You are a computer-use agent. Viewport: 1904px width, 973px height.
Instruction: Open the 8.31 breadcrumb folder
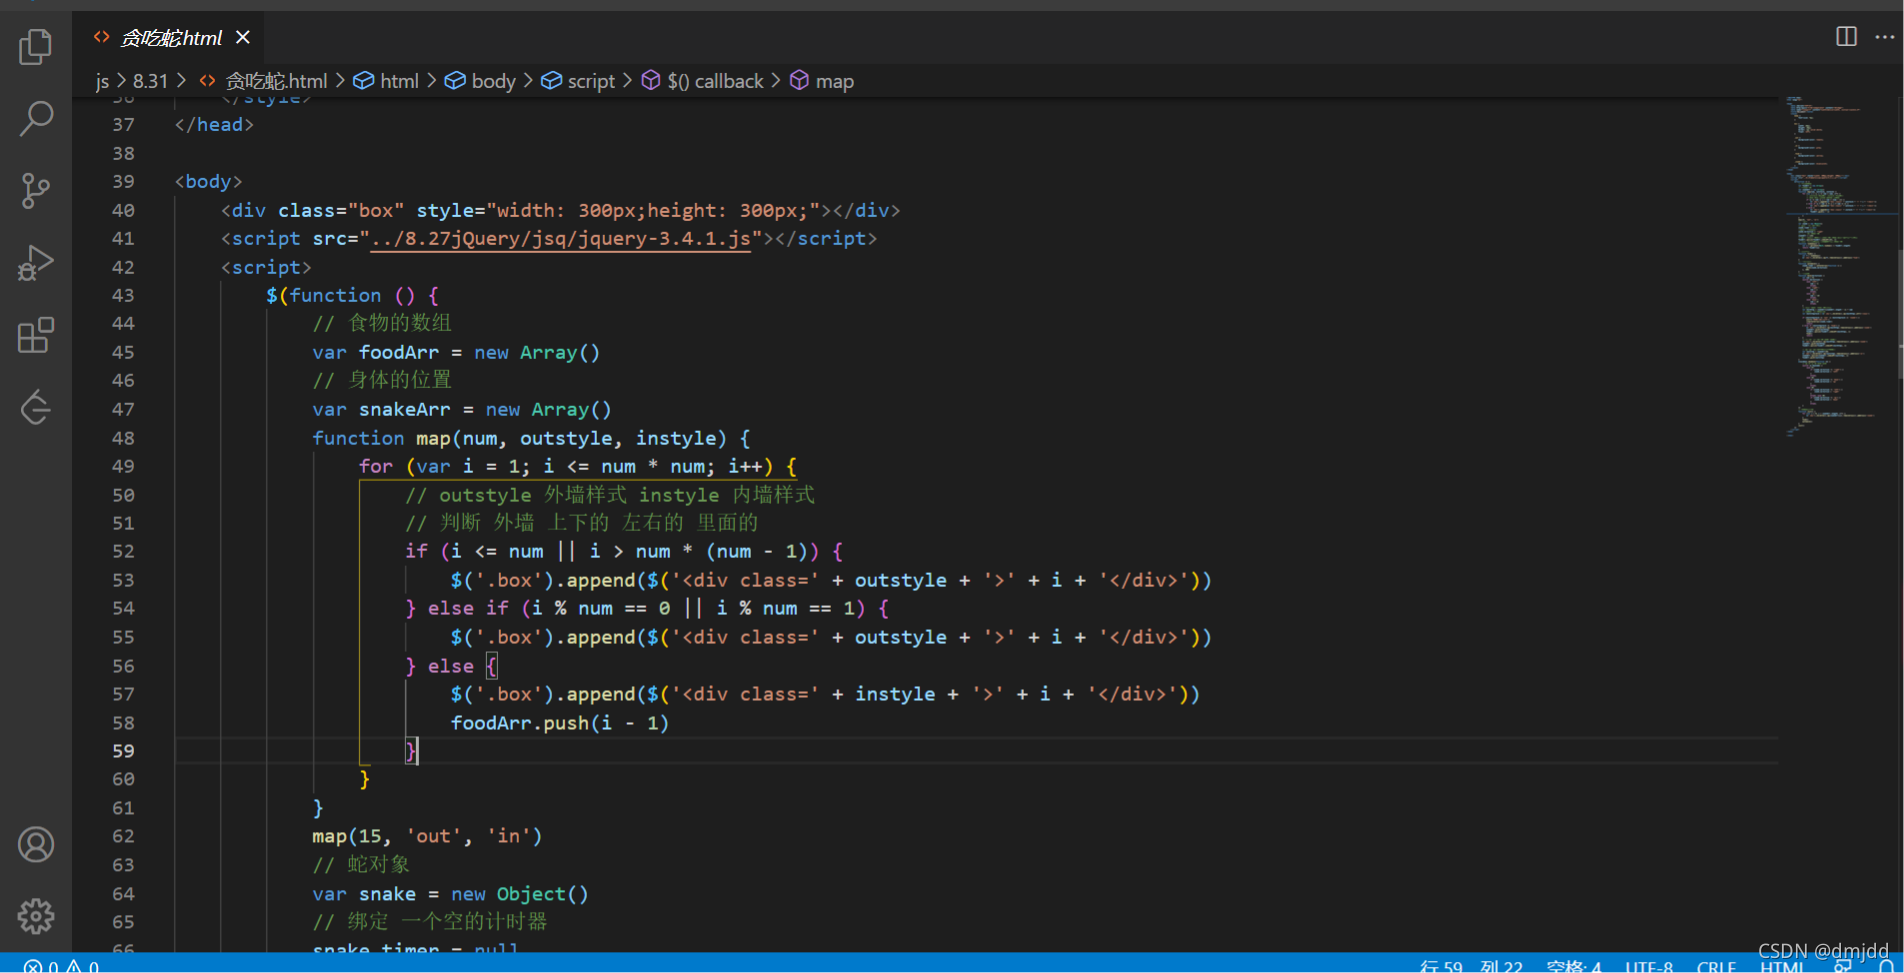coord(150,81)
